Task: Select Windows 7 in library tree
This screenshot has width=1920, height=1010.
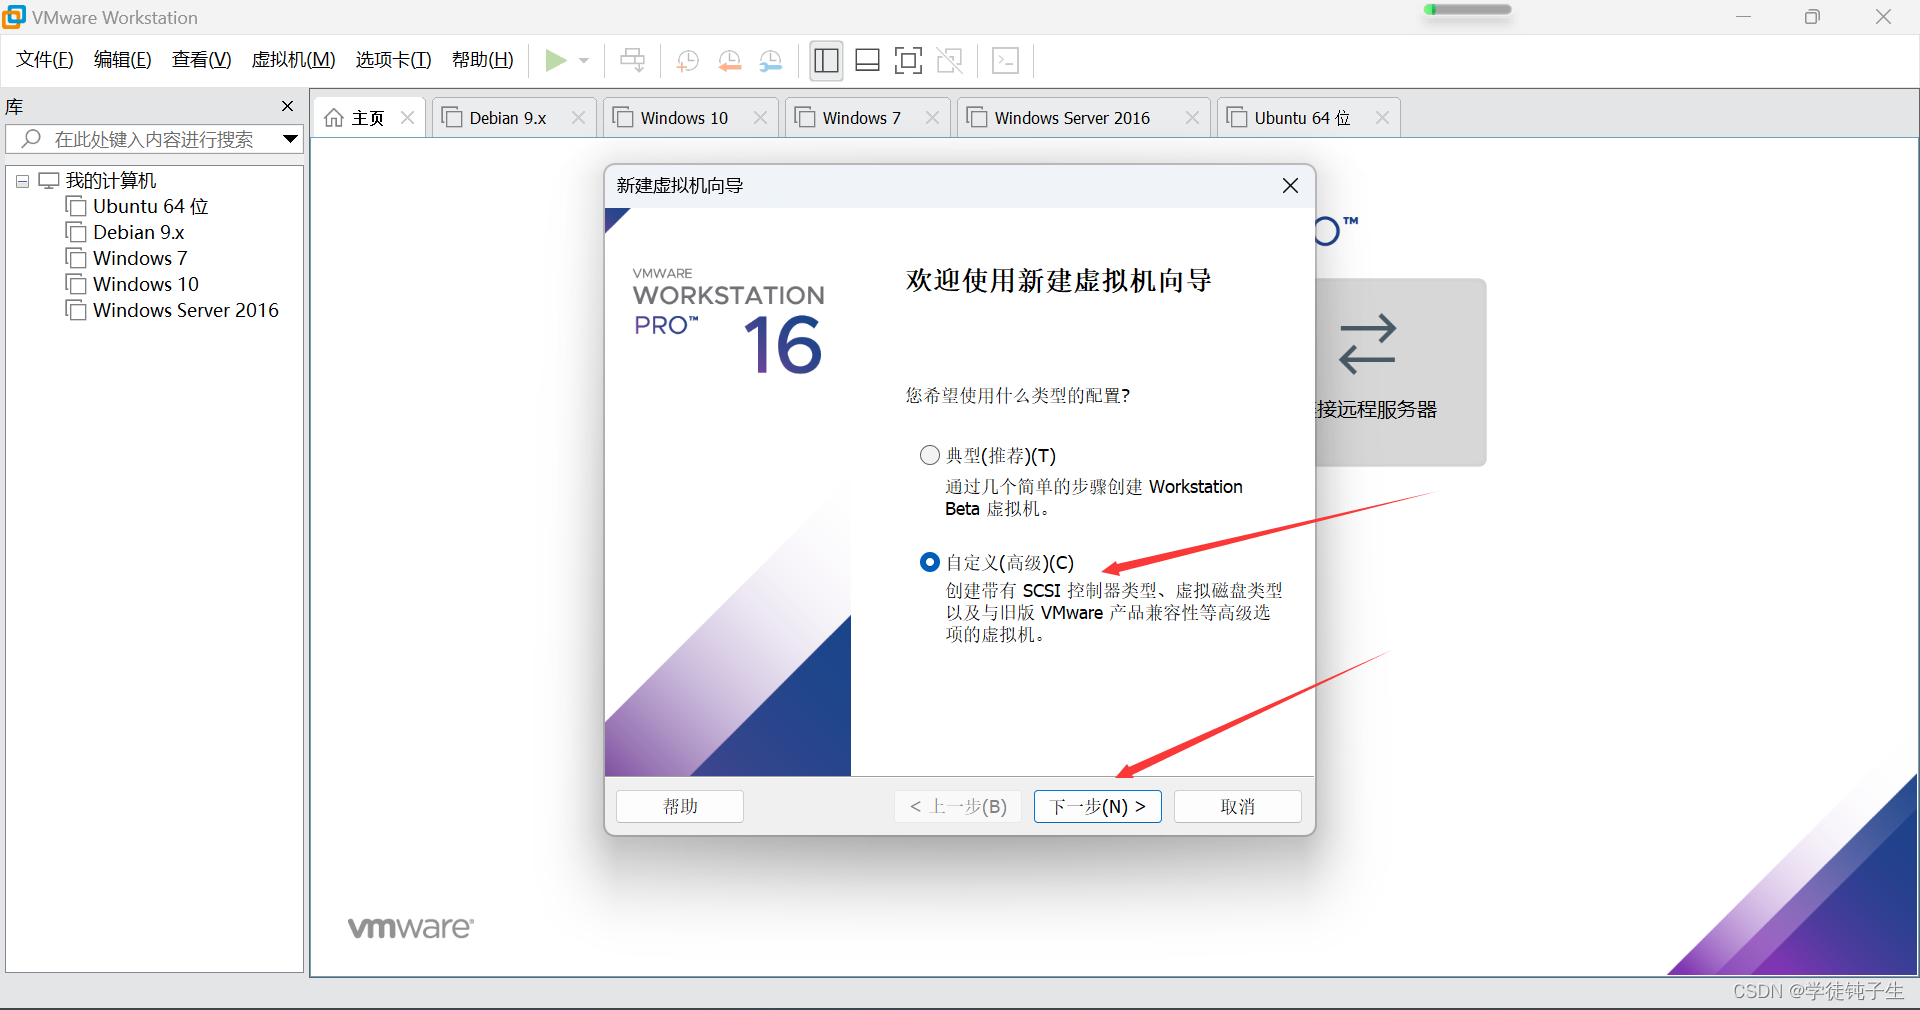Action: tap(140, 258)
